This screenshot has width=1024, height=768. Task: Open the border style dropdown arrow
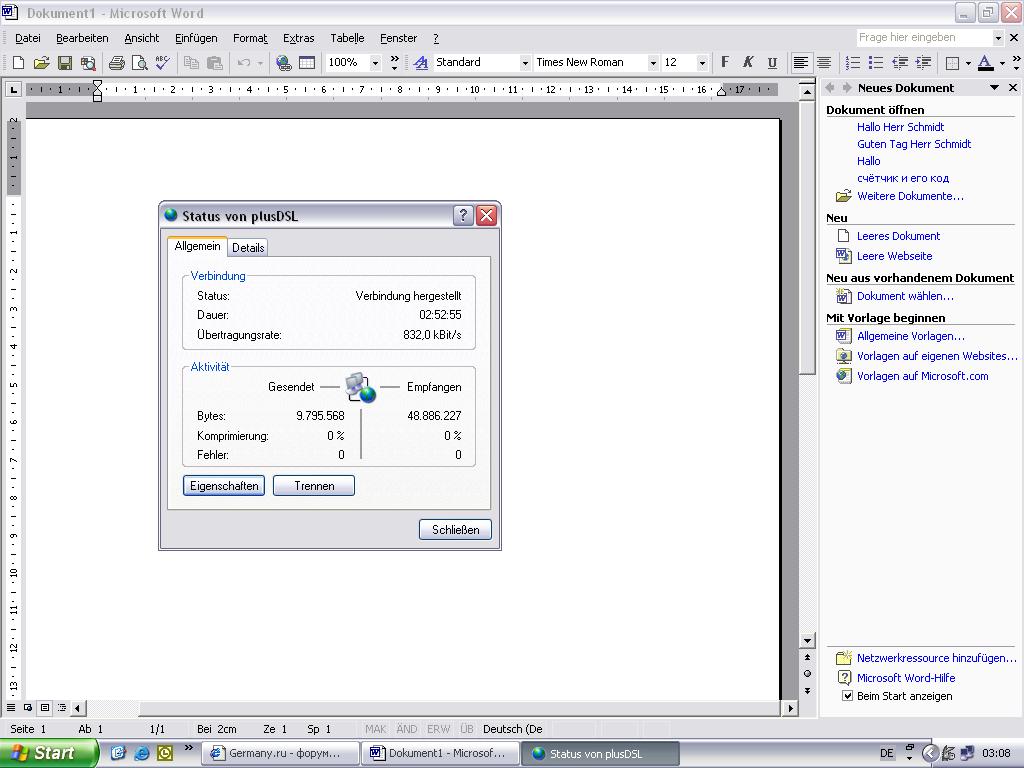968,63
